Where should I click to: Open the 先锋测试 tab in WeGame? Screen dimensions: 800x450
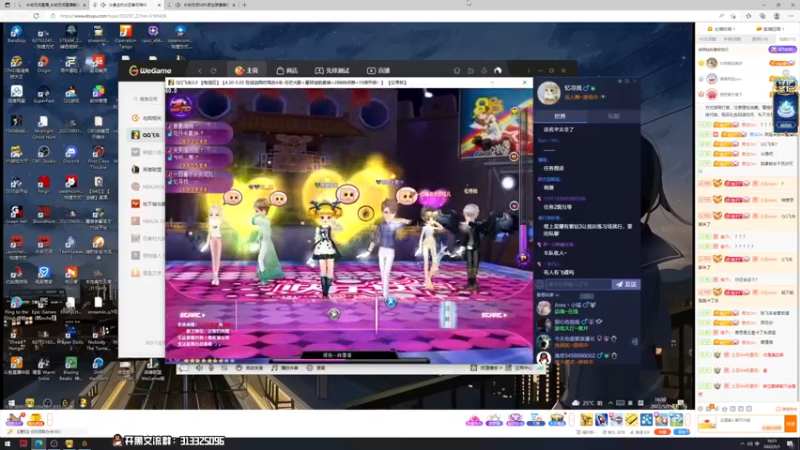click(332, 70)
